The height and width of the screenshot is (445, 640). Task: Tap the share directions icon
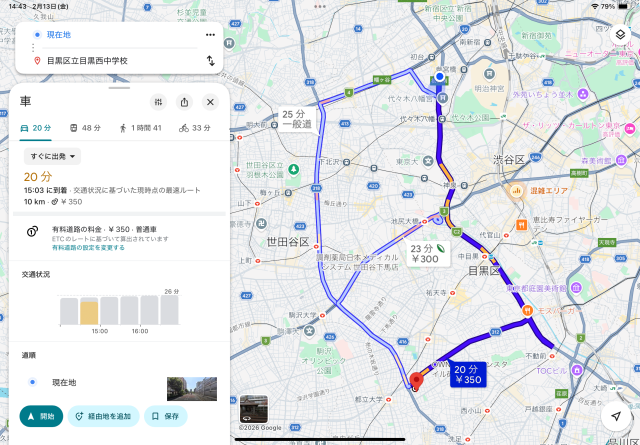click(184, 102)
